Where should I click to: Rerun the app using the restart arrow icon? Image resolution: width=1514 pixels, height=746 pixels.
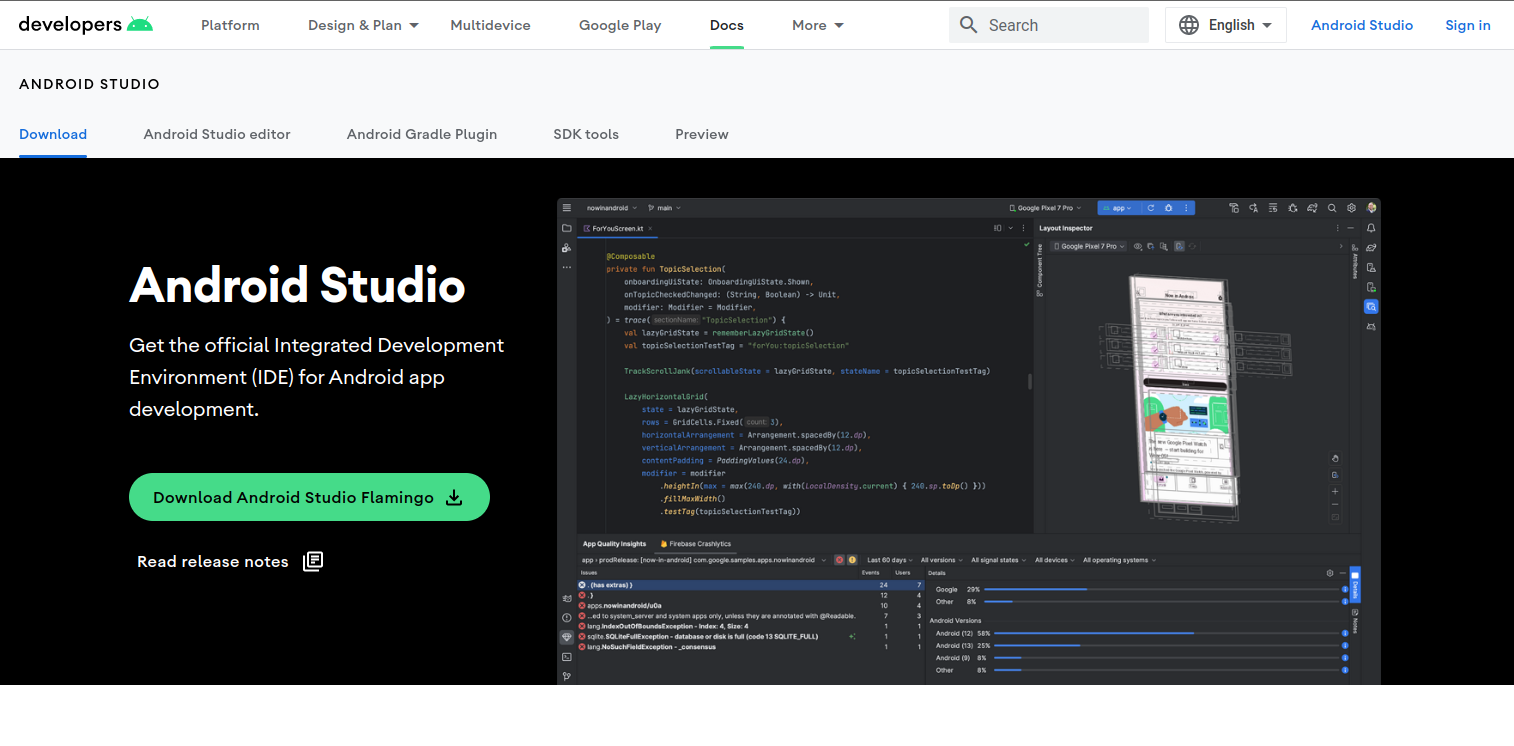pos(1151,208)
